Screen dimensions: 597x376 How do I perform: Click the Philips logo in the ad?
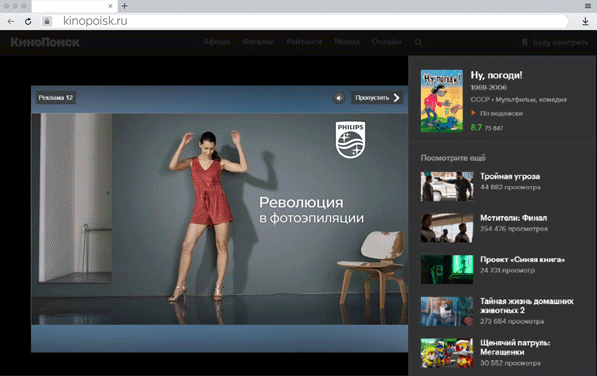[350, 140]
